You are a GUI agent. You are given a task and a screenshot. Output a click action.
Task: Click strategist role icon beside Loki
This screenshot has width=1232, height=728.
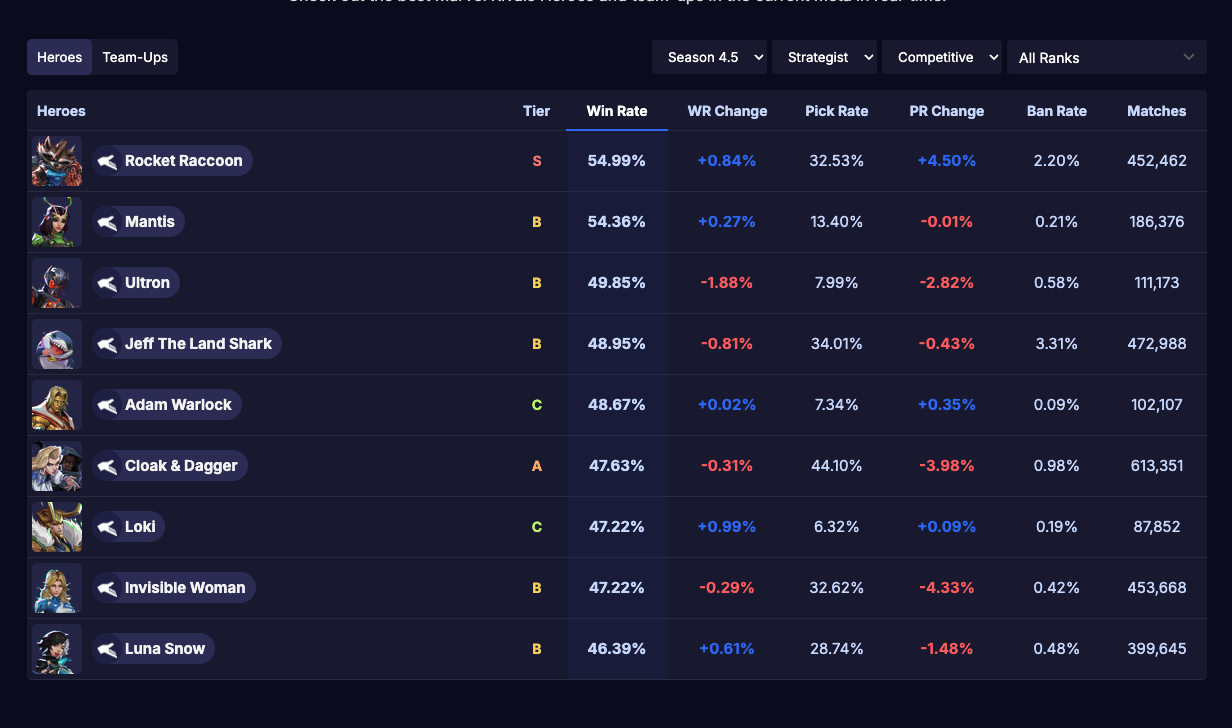(x=107, y=527)
